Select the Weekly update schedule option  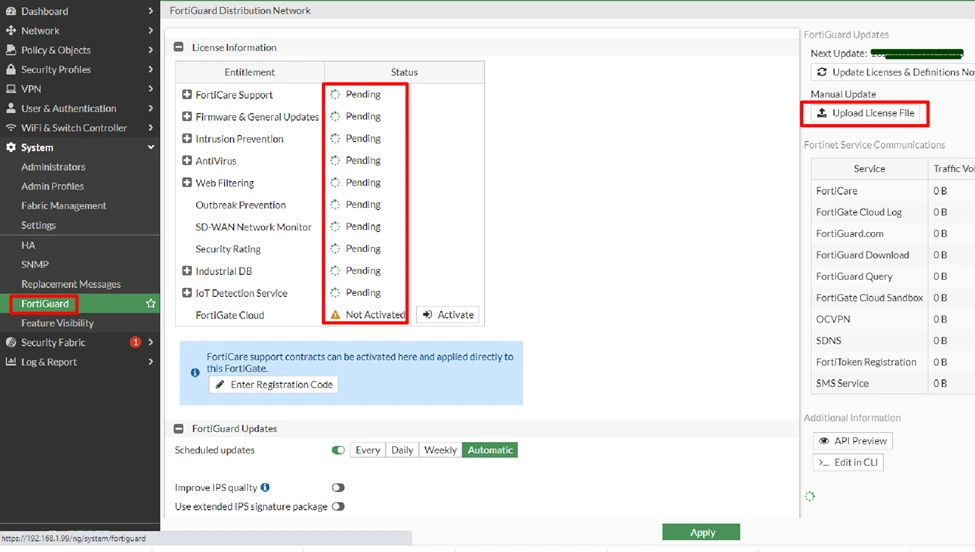click(x=440, y=450)
